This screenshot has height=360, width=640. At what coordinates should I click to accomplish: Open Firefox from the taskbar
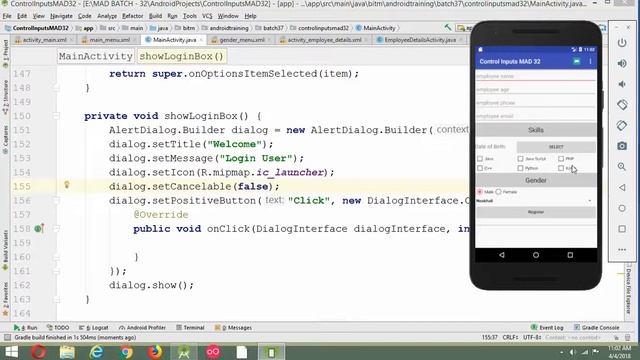point(155,352)
